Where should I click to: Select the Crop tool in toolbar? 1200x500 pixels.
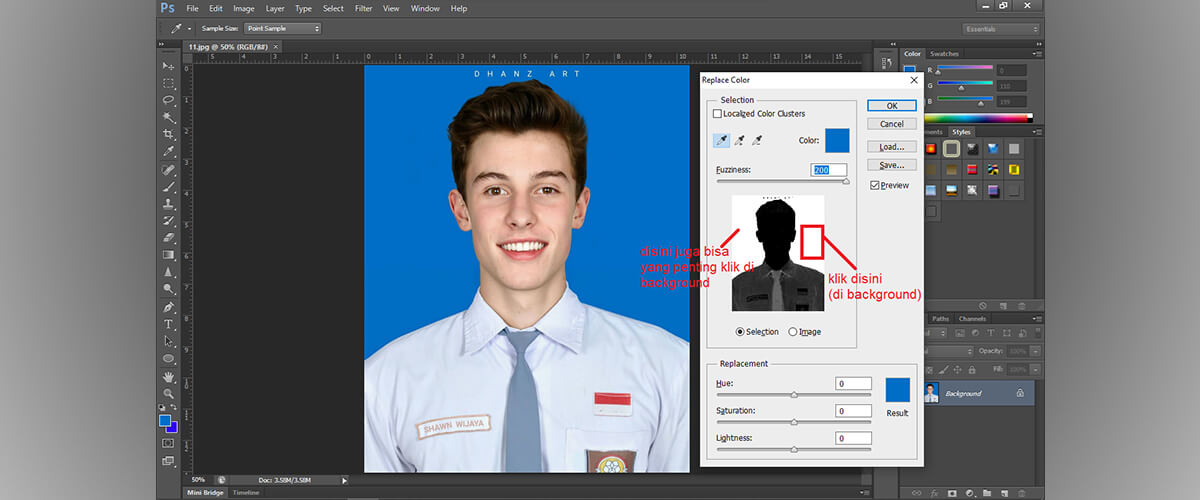tap(168, 134)
